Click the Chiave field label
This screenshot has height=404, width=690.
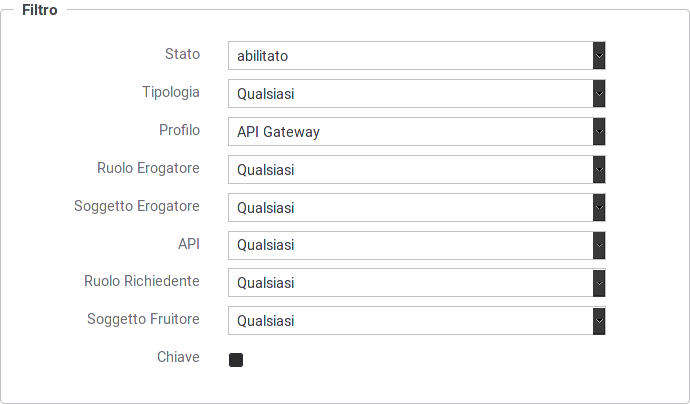pyautogui.click(x=178, y=357)
